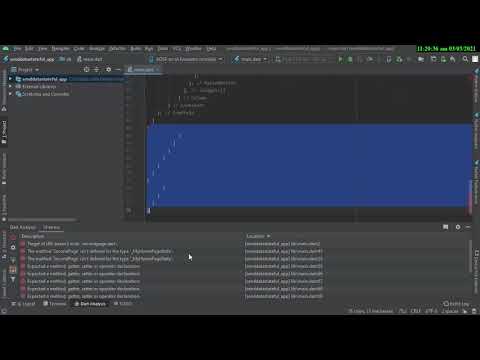Click the collapse all icon in Project panel
The image size is (480, 360).
[97, 70]
